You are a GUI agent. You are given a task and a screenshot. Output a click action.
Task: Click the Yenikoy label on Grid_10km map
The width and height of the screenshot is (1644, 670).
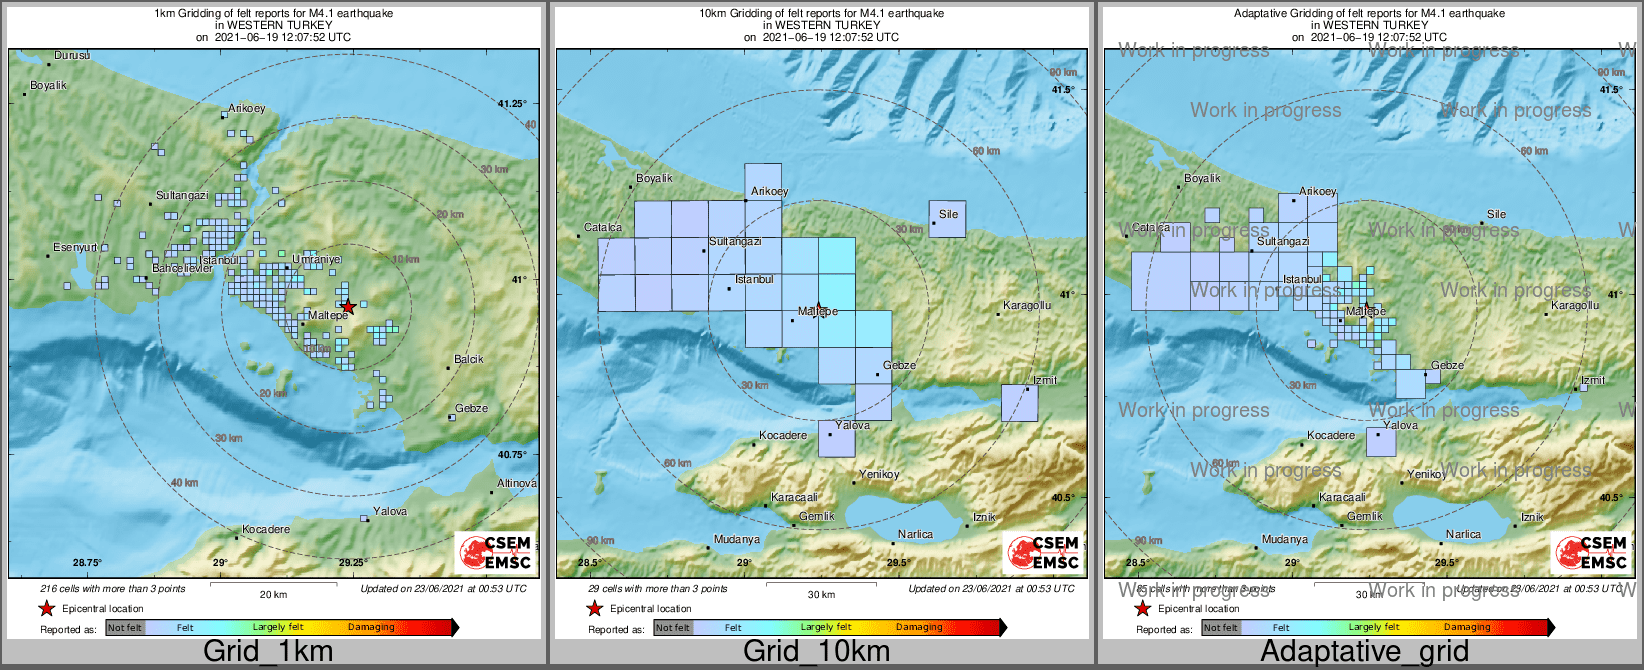(879, 474)
